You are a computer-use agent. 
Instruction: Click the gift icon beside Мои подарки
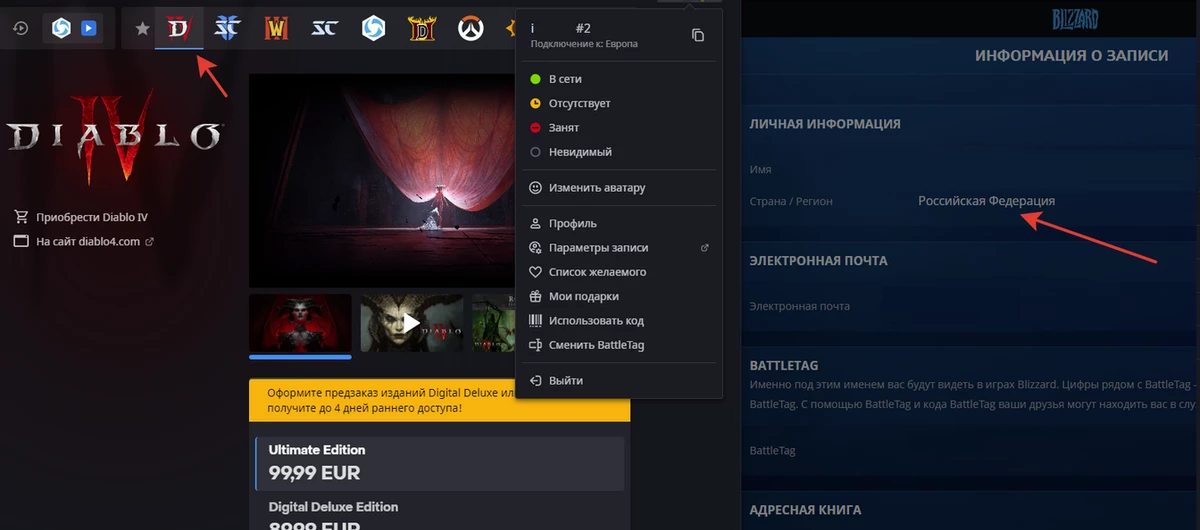tap(535, 296)
